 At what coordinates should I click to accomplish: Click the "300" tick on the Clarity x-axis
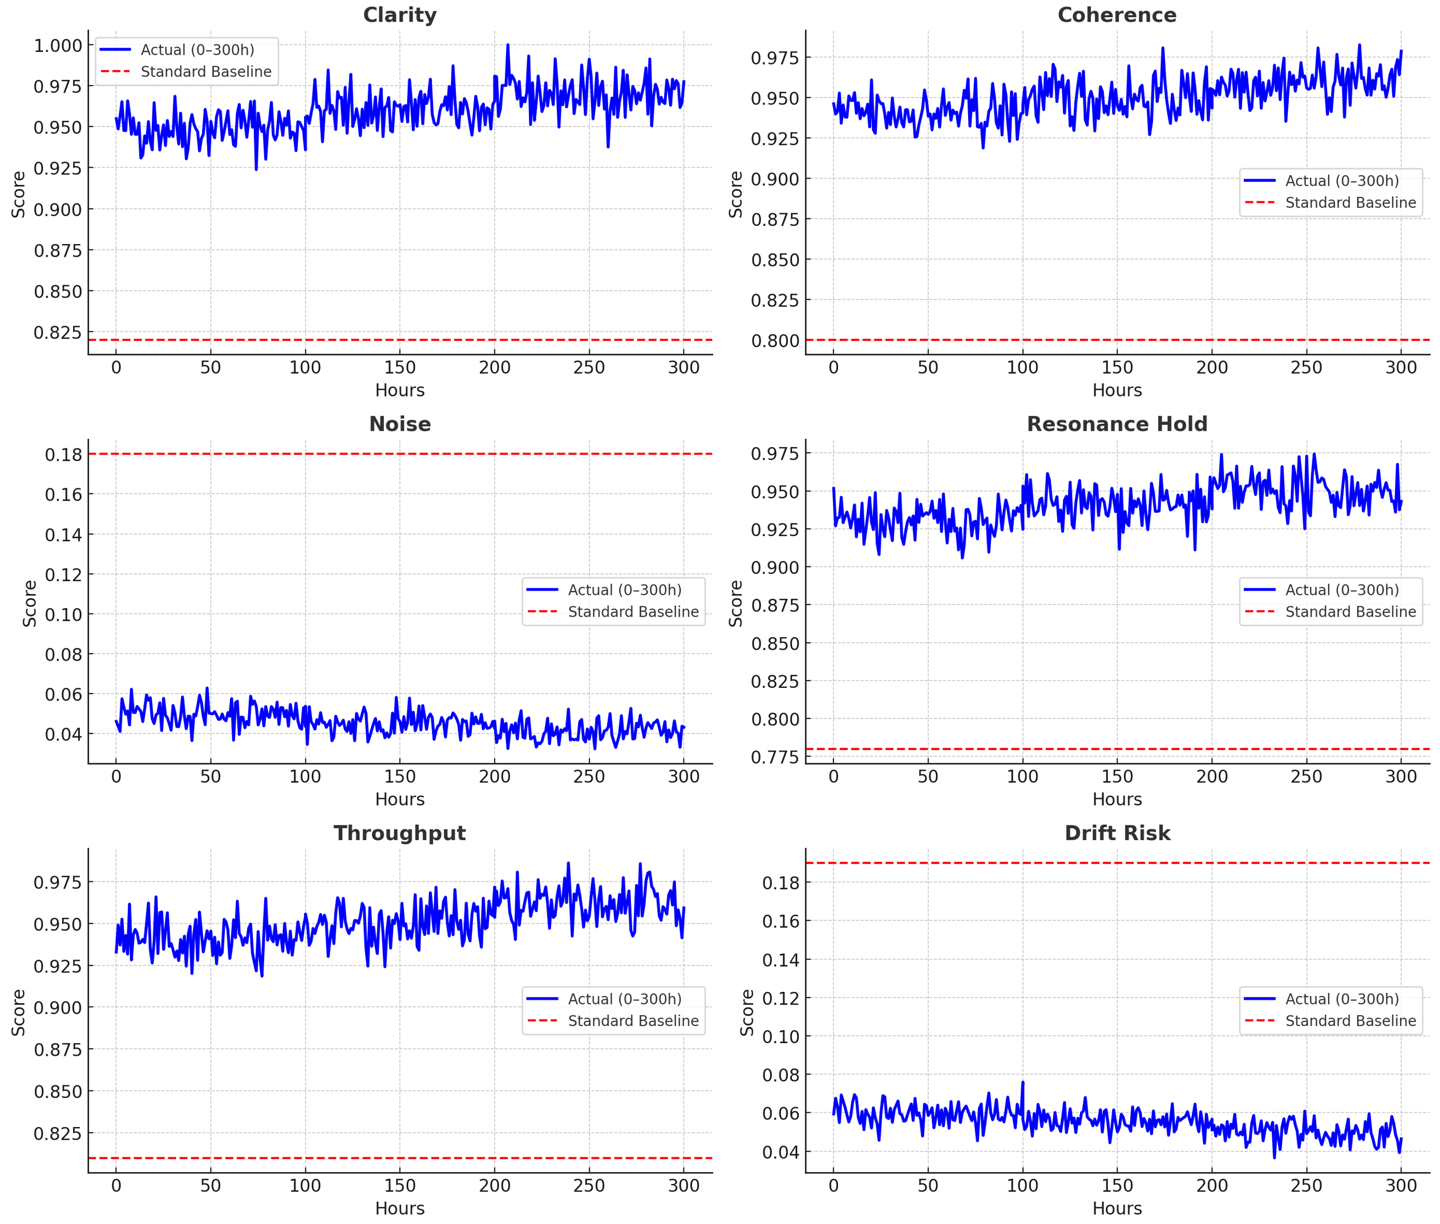(684, 367)
